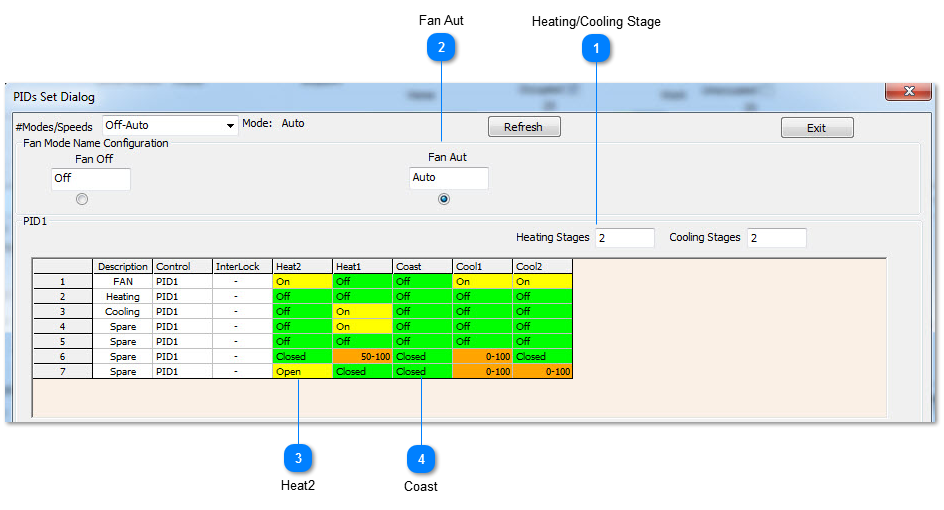
Task: Click the Heating Stages input field
Action: coord(625,238)
